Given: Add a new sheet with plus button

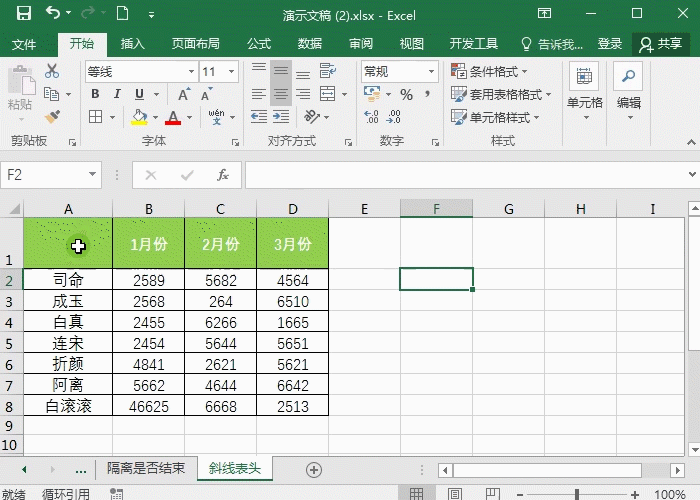Looking at the screenshot, I should (x=314, y=469).
